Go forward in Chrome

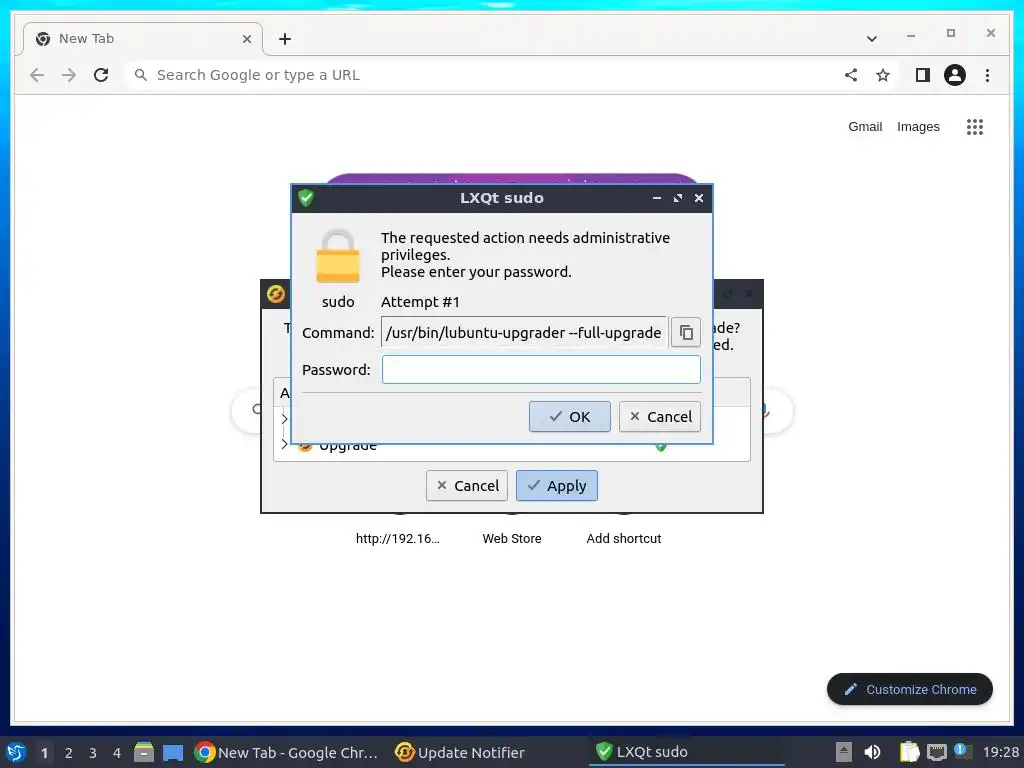[x=69, y=75]
